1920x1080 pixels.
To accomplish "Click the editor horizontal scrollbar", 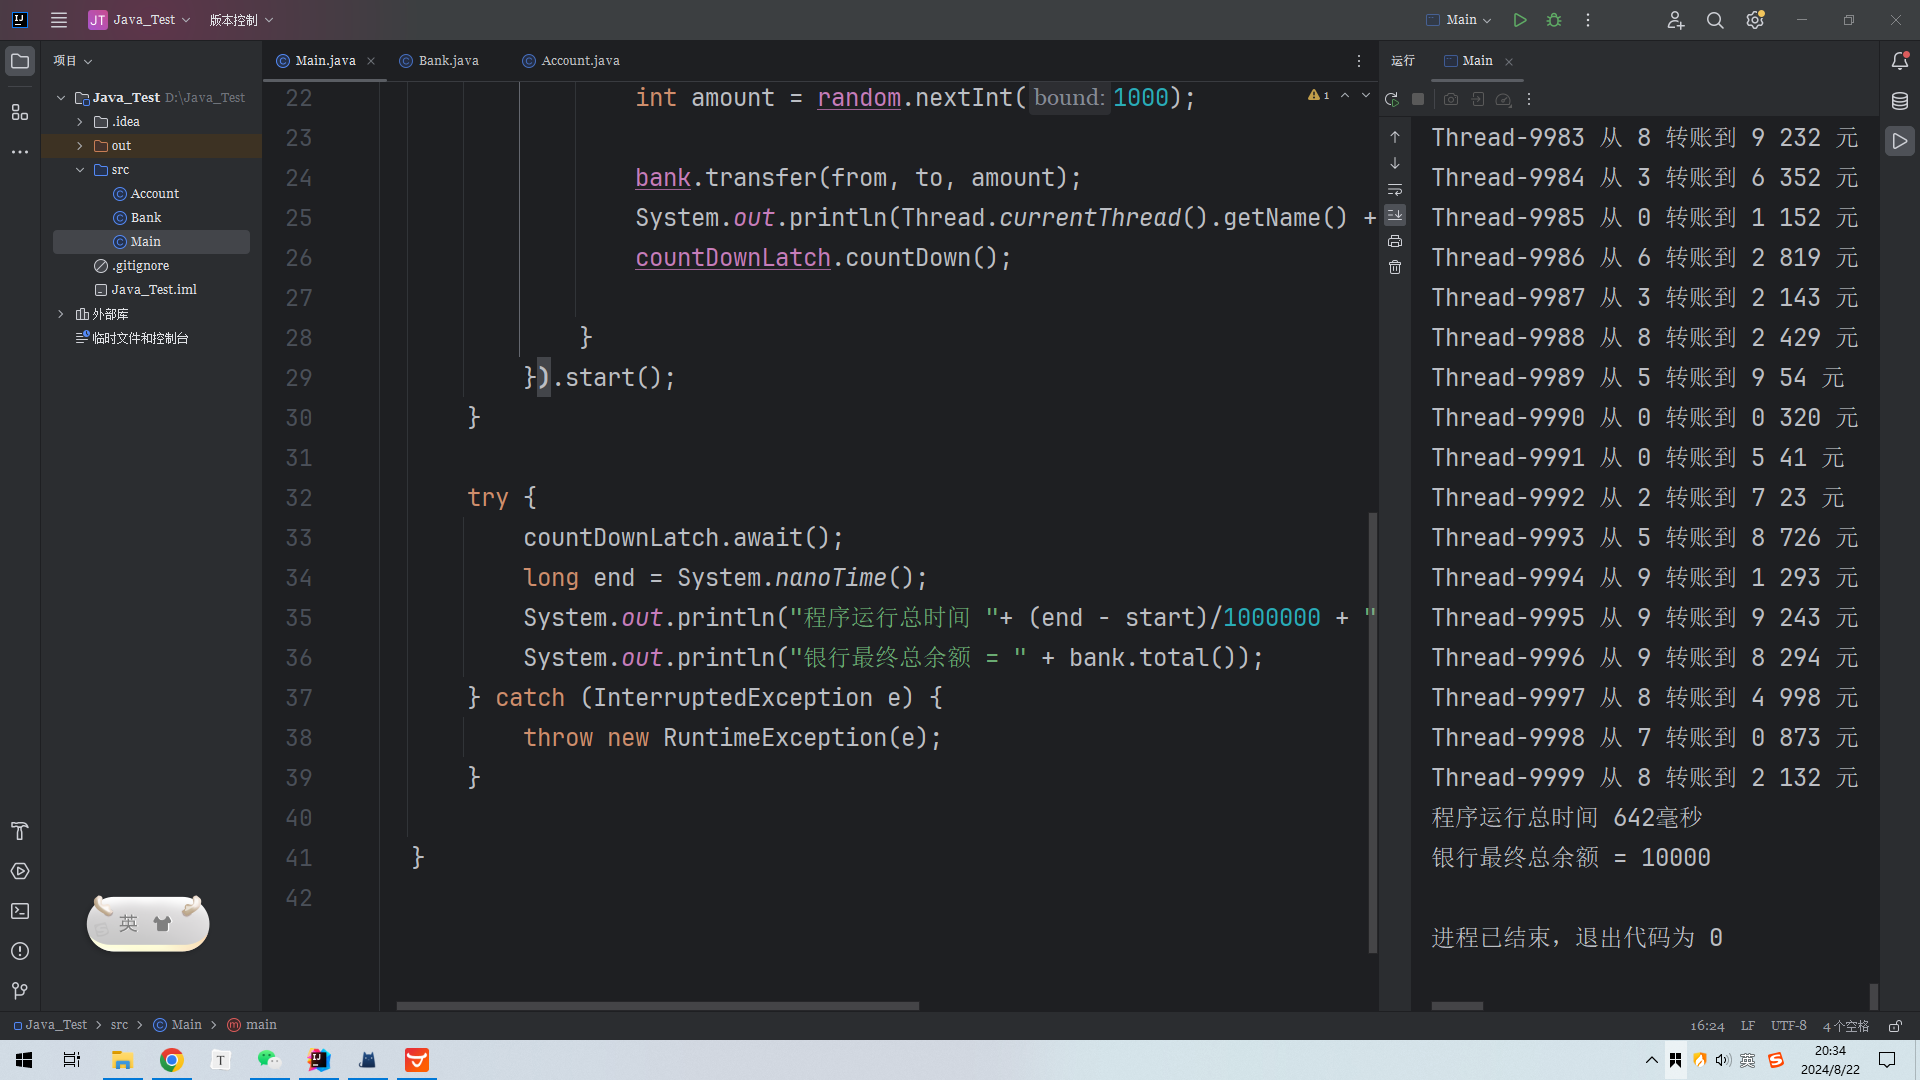I will click(x=657, y=1006).
